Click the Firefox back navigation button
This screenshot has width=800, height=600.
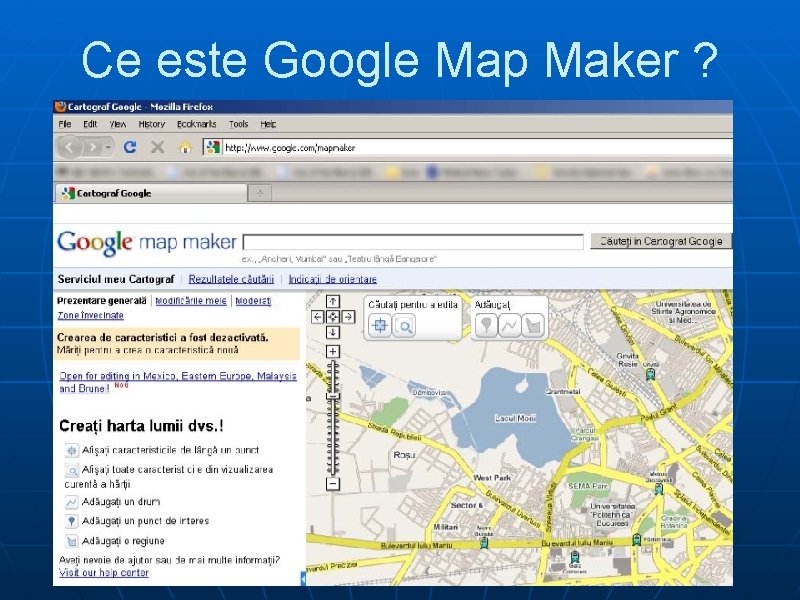(69, 147)
